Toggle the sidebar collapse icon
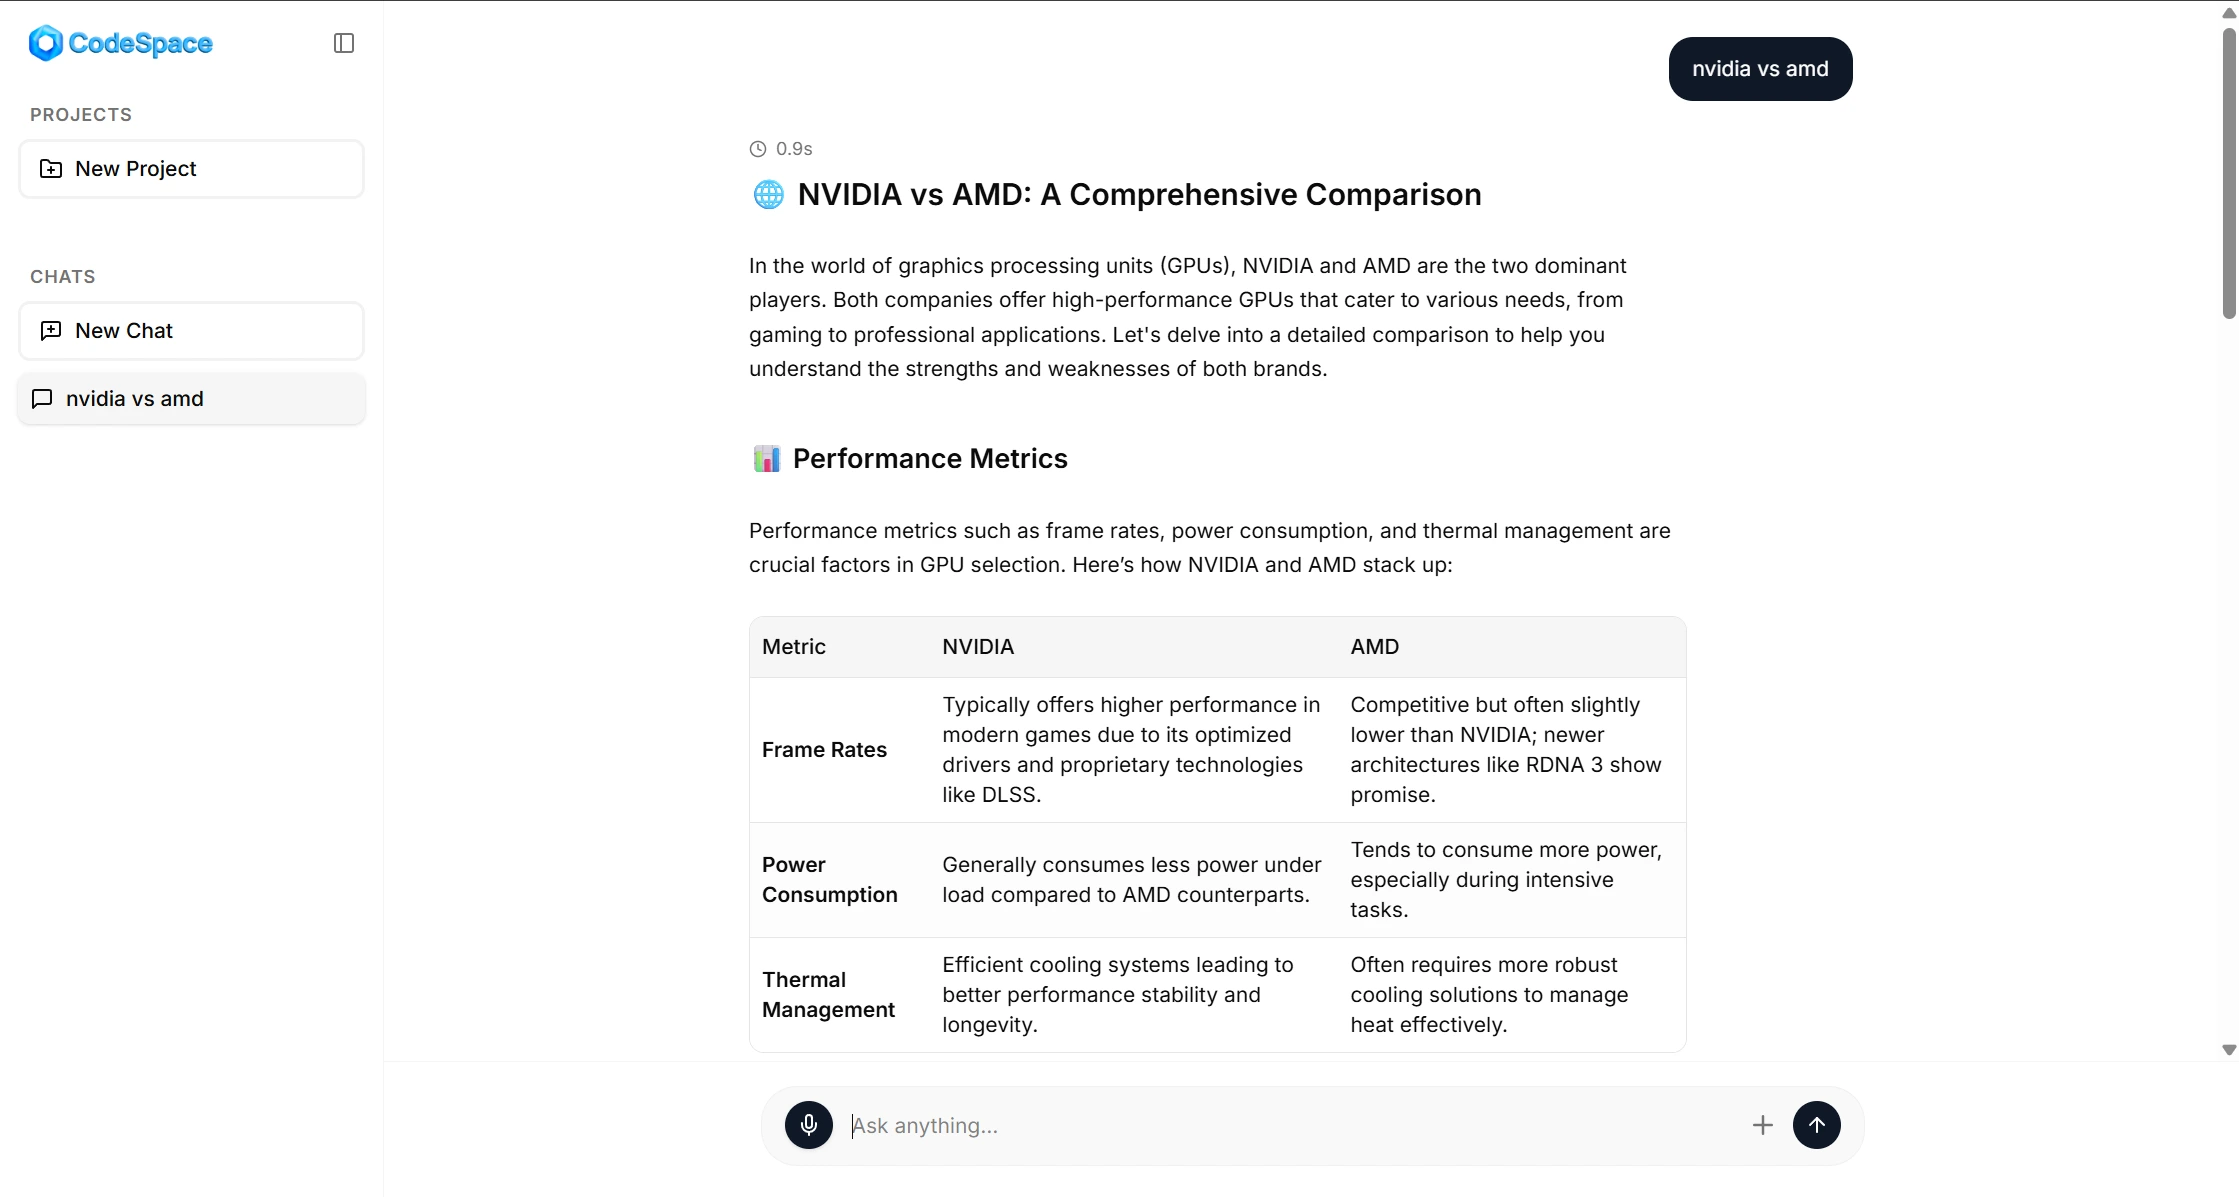Image resolution: width=2239 pixels, height=1197 pixels. click(343, 43)
